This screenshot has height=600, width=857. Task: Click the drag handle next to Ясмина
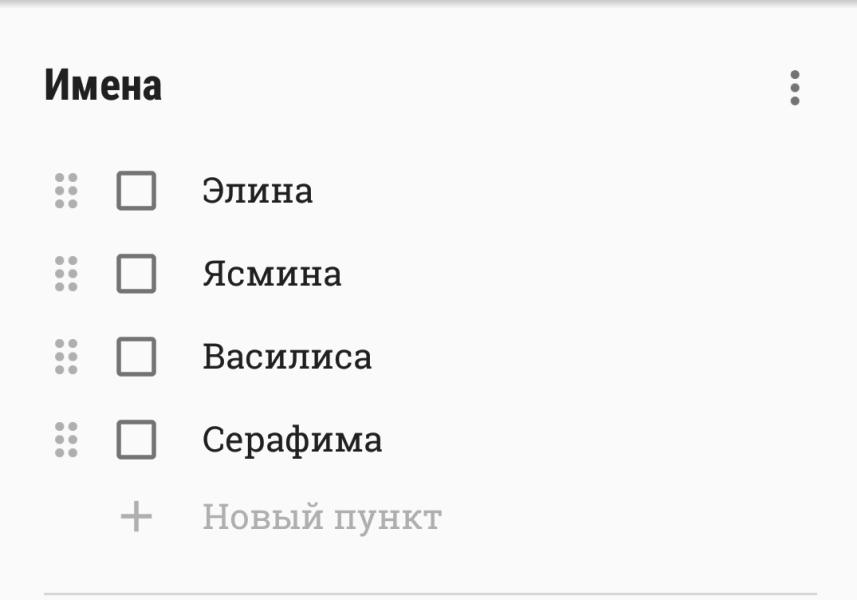tap(66, 274)
